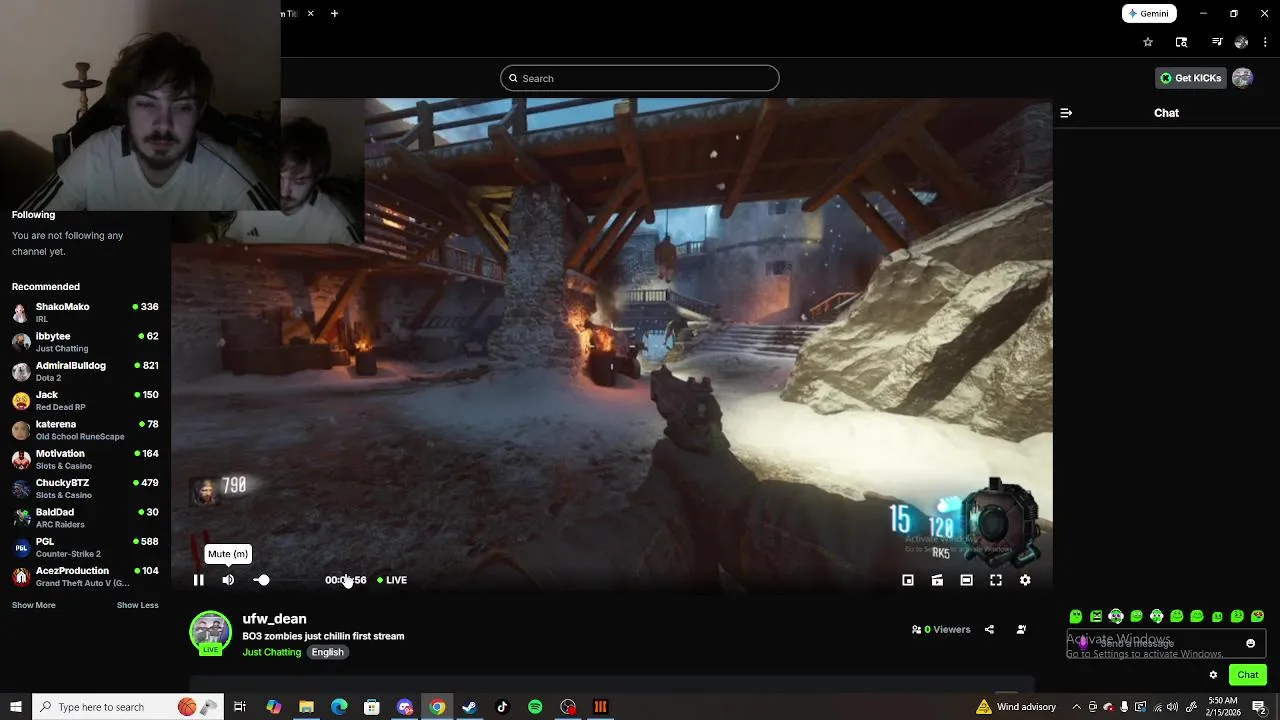This screenshot has height=720, width=1280.
Task: Open Windows notification center icon
Action: click(1259, 707)
